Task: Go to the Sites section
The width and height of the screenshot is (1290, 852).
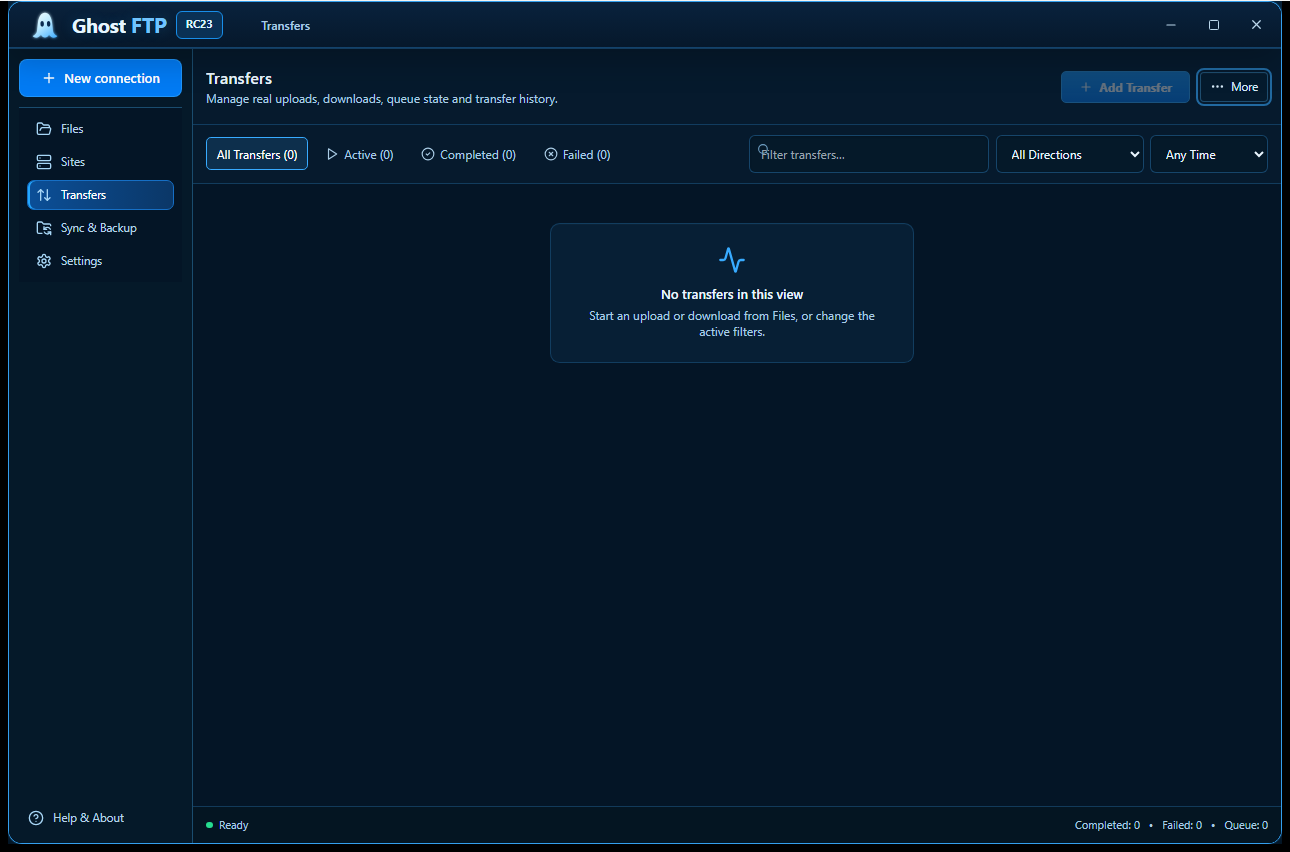Action: 100,162
